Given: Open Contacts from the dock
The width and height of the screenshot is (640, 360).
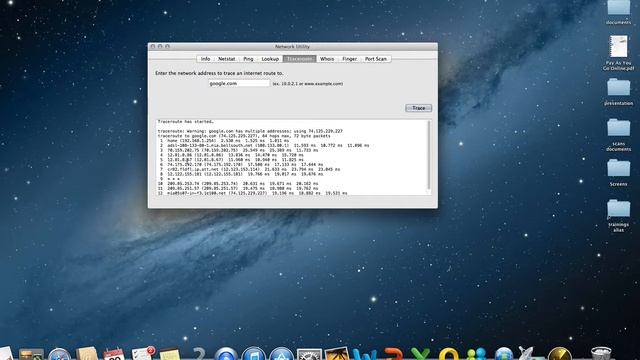Looking at the screenshot, I should 87,354.
